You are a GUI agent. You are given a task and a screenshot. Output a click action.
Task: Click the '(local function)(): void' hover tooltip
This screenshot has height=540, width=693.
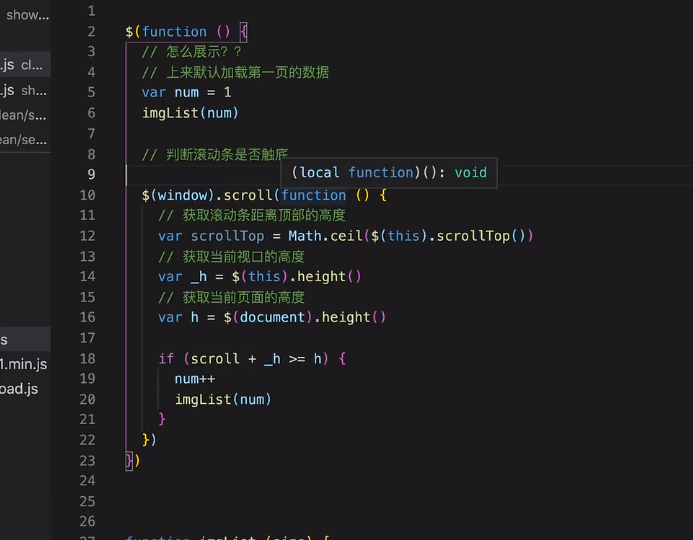[x=389, y=172]
